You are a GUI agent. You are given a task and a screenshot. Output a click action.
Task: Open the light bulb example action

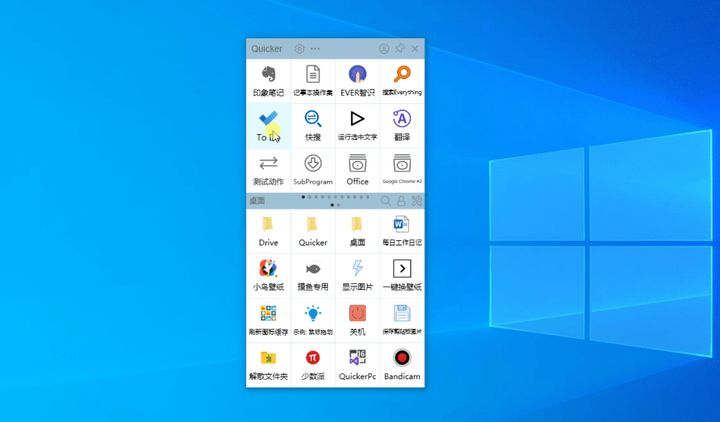pos(313,320)
